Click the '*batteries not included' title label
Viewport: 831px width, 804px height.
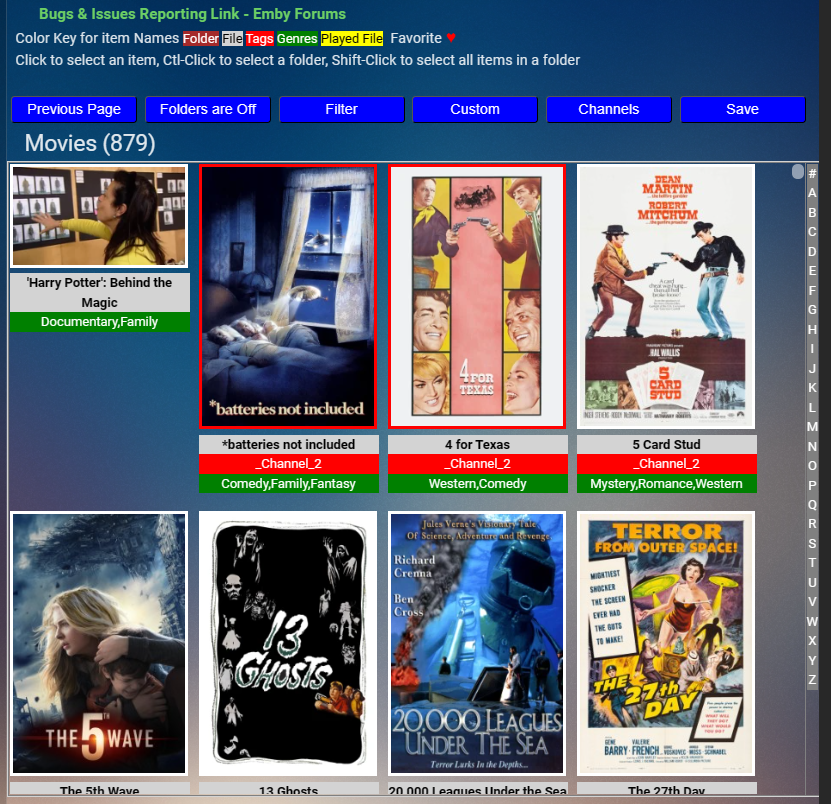pyautogui.click(x=289, y=444)
